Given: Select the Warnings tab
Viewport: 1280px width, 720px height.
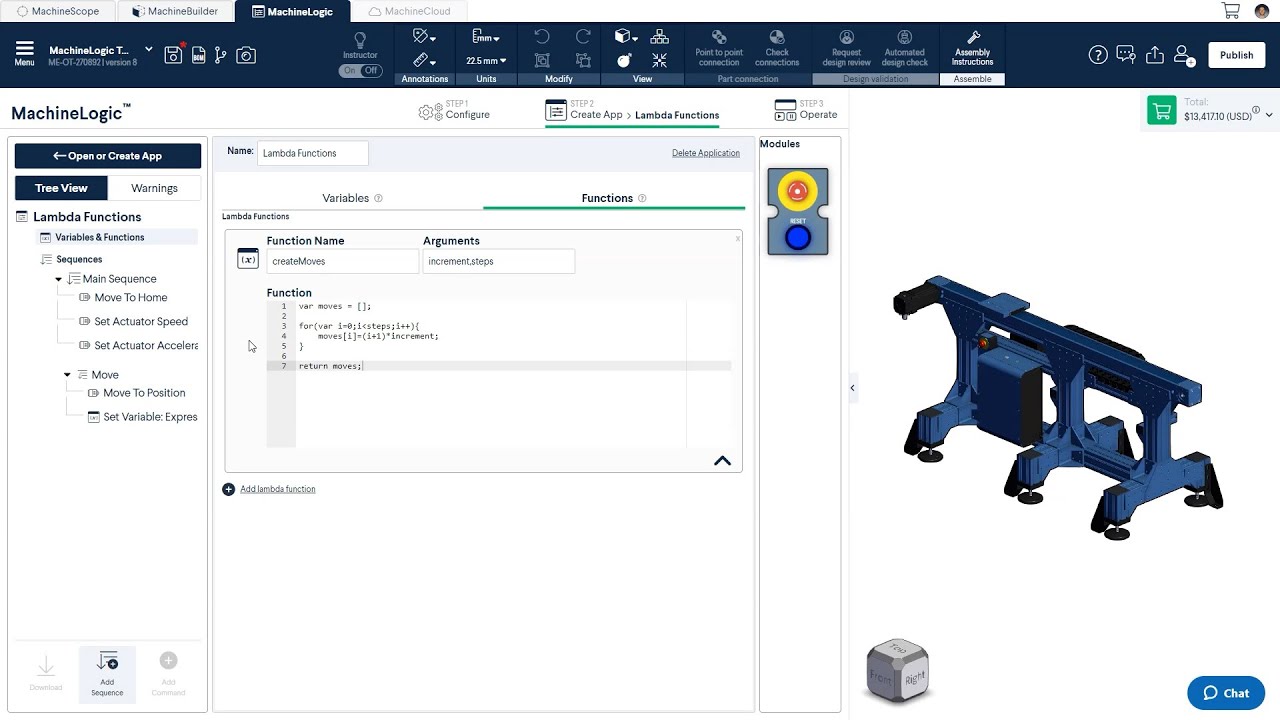Looking at the screenshot, I should point(154,188).
